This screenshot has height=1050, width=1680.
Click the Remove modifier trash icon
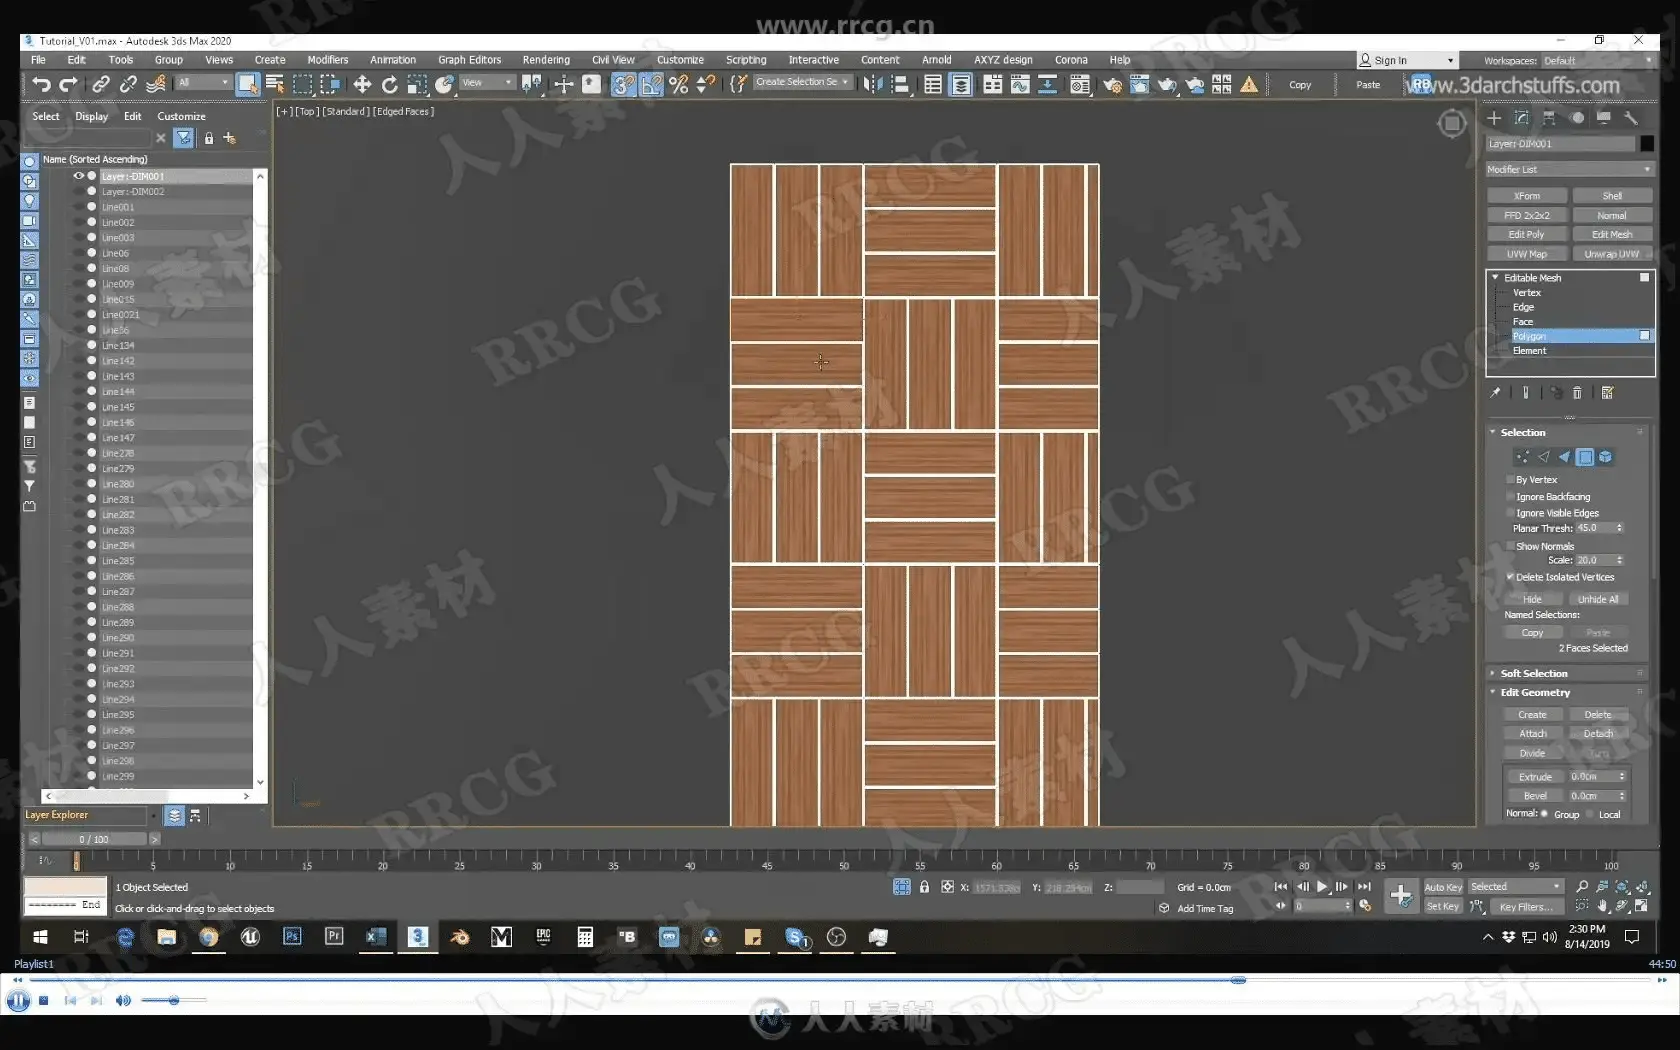click(1578, 393)
